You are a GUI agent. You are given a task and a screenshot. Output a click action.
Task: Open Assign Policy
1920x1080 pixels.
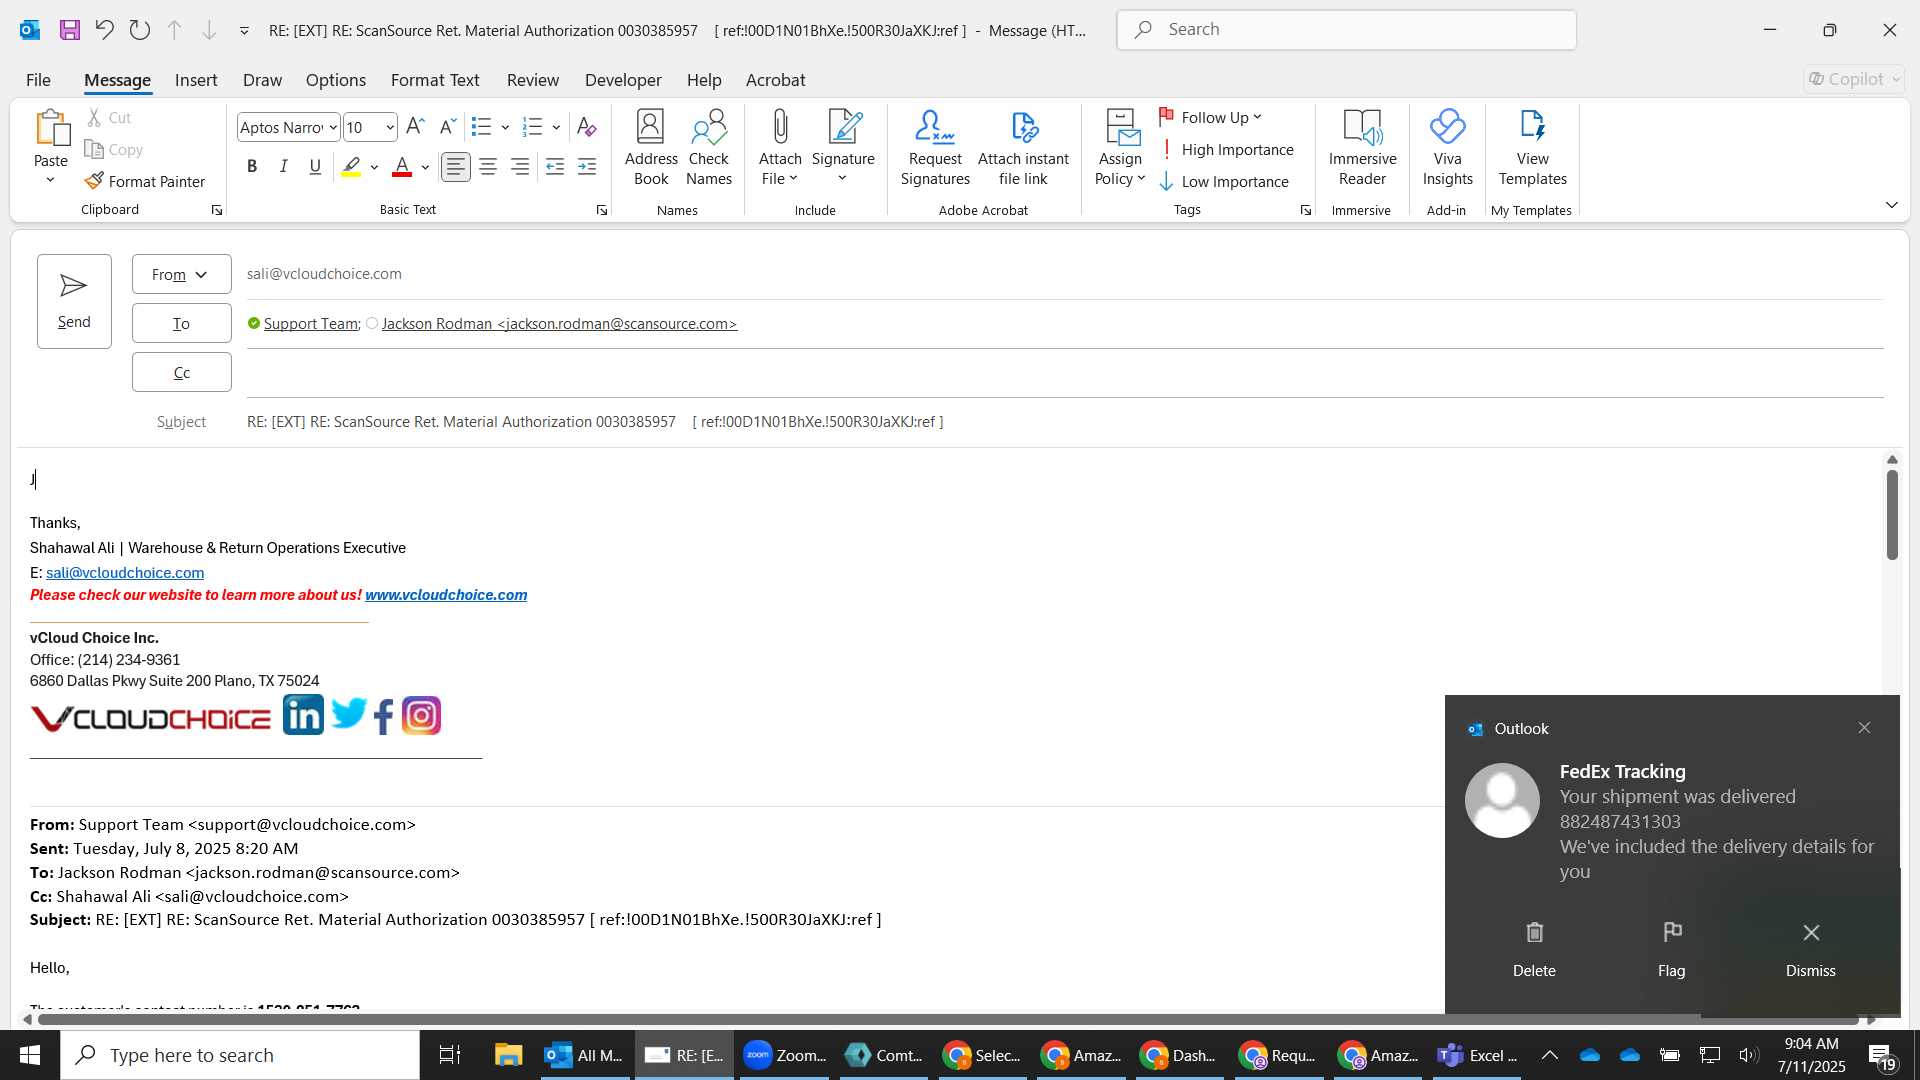coord(1120,148)
